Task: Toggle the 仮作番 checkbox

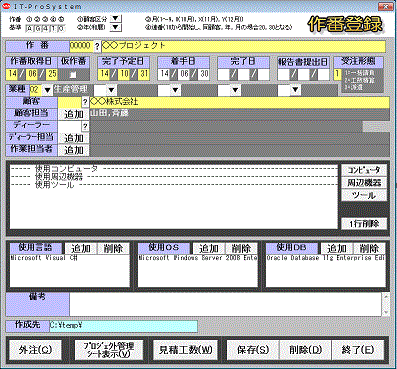Action: (x=73, y=74)
